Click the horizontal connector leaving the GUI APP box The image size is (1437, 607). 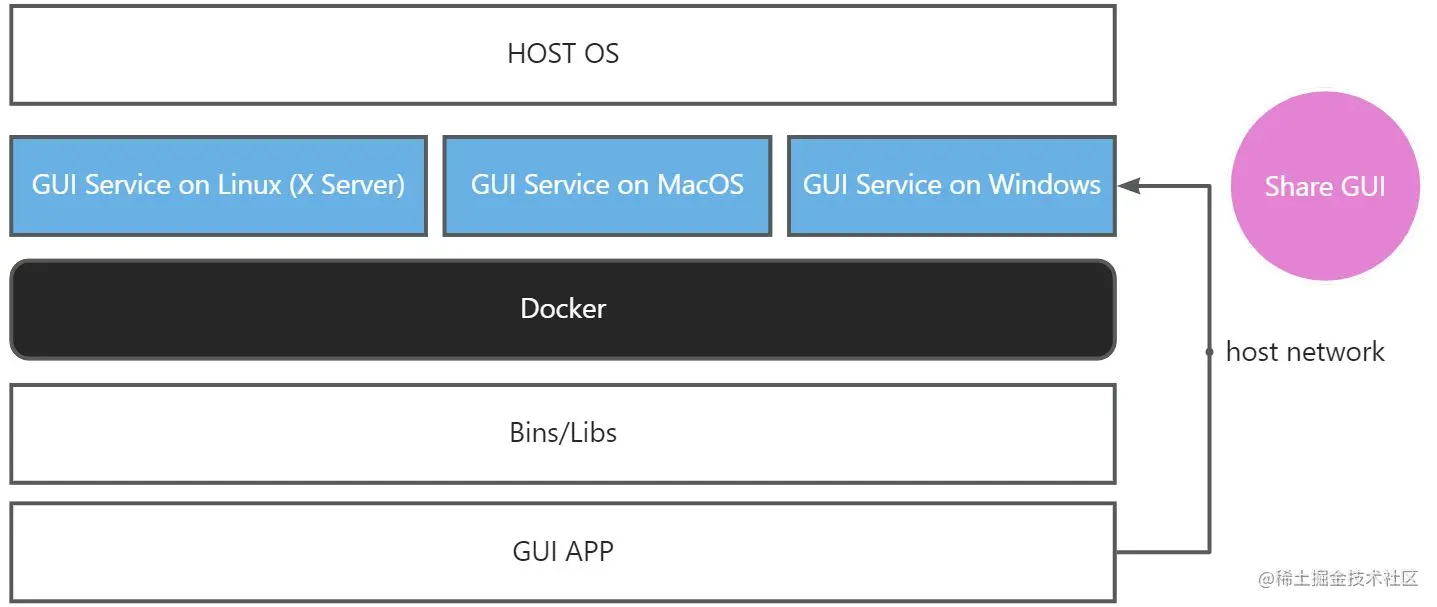pos(1160,551)
